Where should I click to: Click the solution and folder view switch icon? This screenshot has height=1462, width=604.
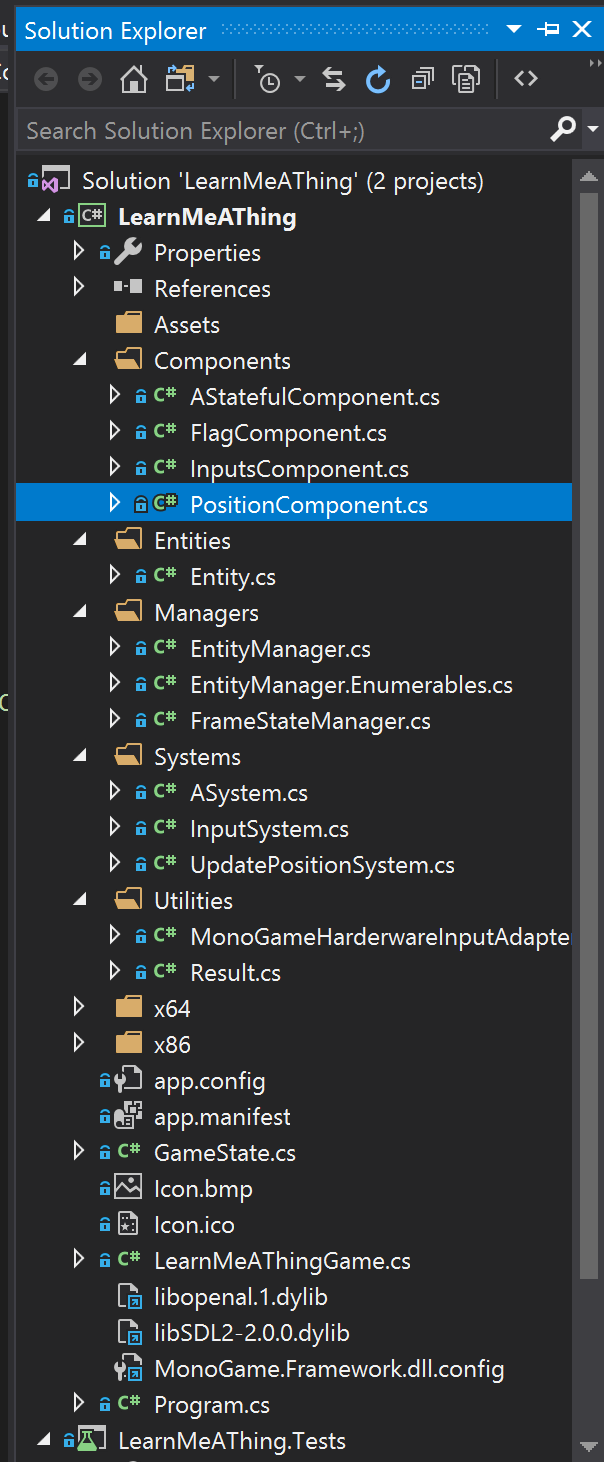(180, 80)
